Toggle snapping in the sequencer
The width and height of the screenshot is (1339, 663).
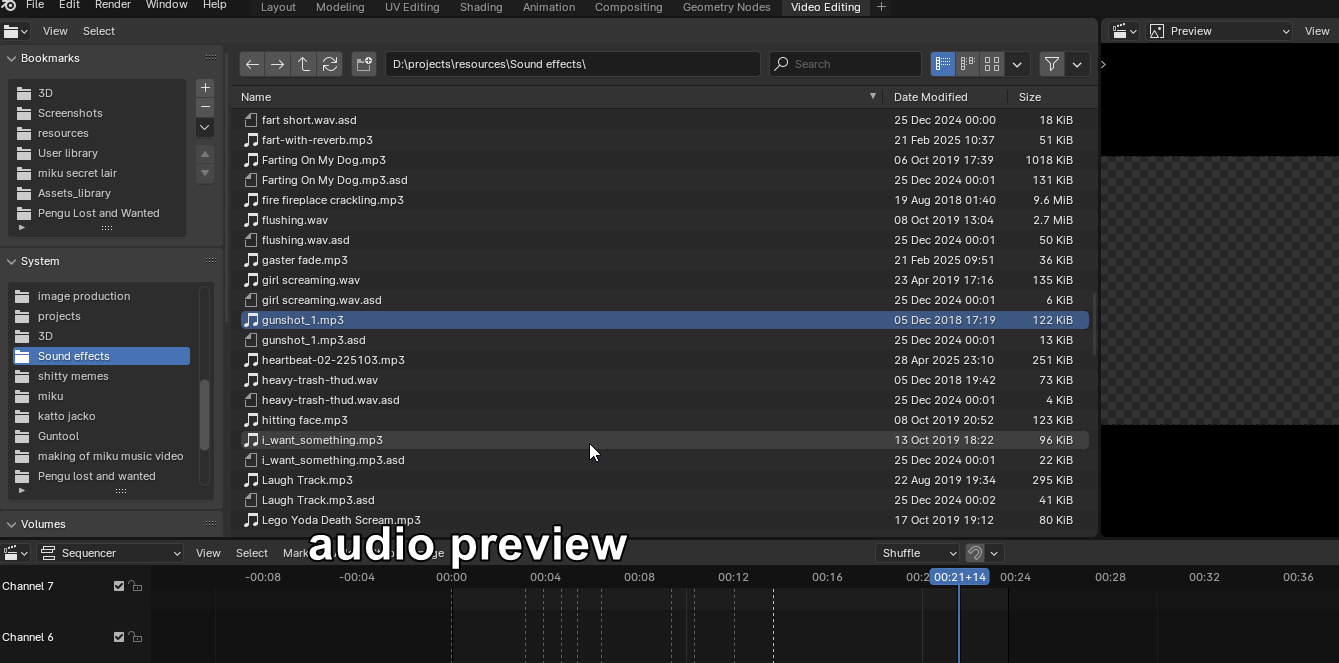coord(975,553)
